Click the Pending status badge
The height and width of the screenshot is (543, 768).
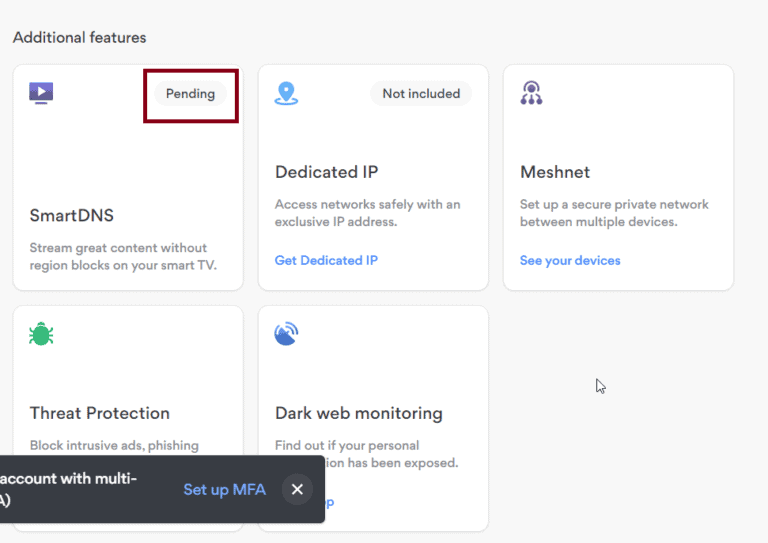click(x=190, y=94)
